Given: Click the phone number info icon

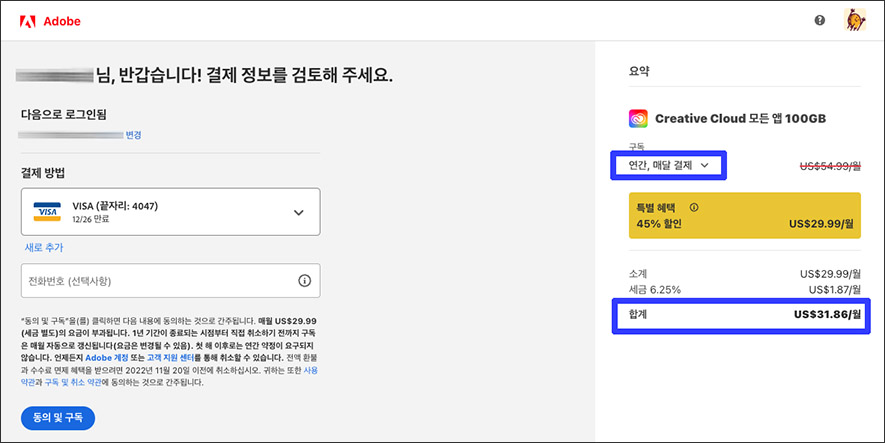Looking at the screenshot, I should [x=305, y=280].
